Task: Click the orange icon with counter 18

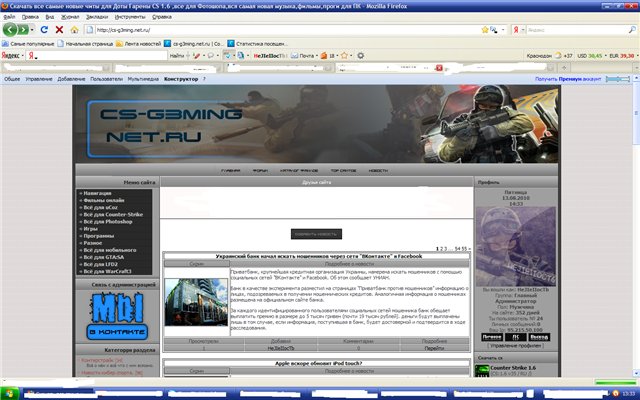Action: [324, 56]
